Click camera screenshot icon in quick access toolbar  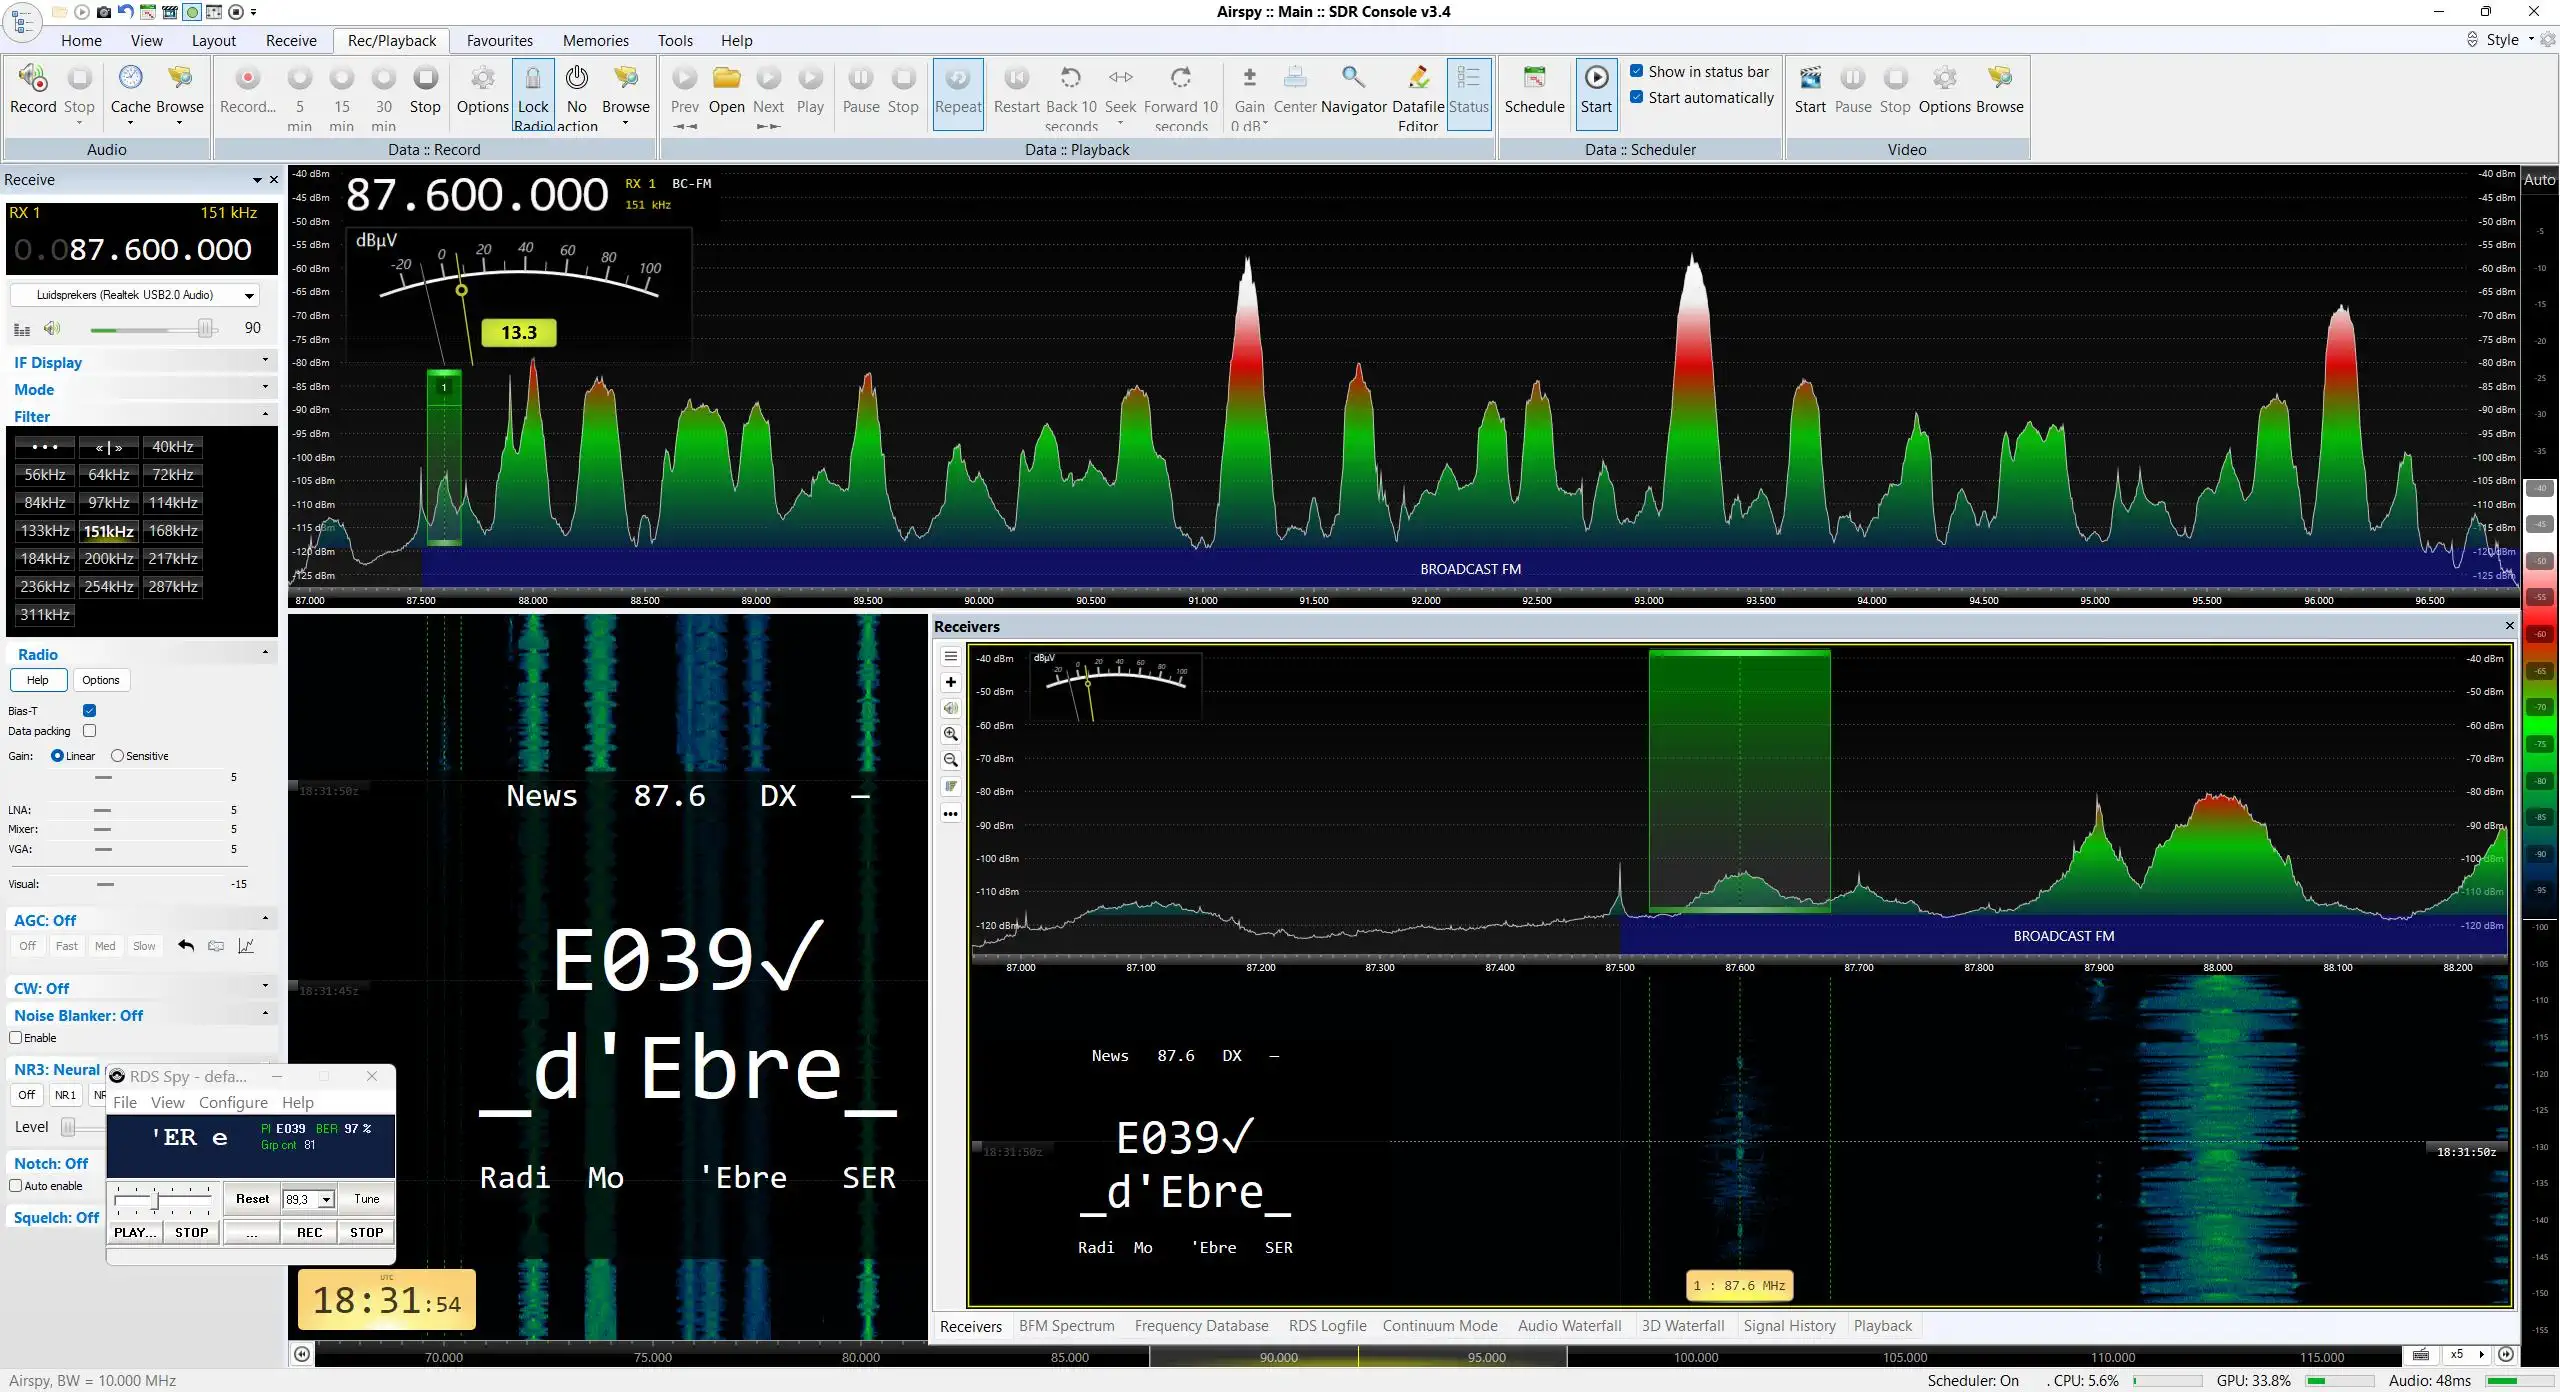[x=103, y=12]
